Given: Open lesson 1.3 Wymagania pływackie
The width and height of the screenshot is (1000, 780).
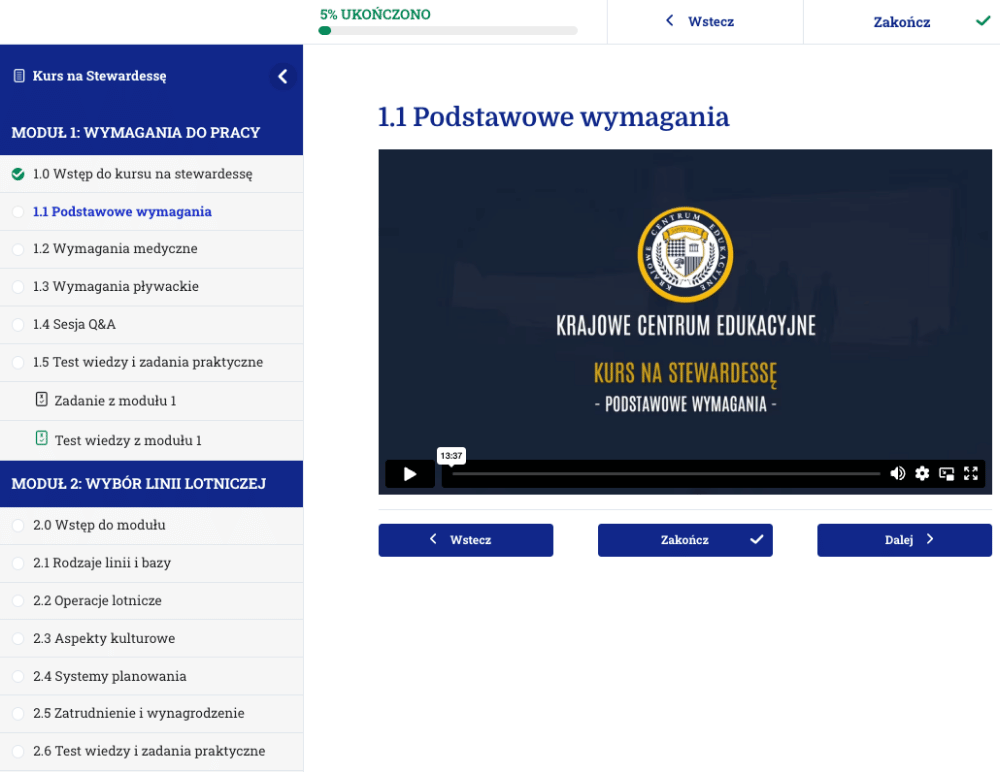Looking at the screenshot, I should pyautogui.click(x=151, y=287).
